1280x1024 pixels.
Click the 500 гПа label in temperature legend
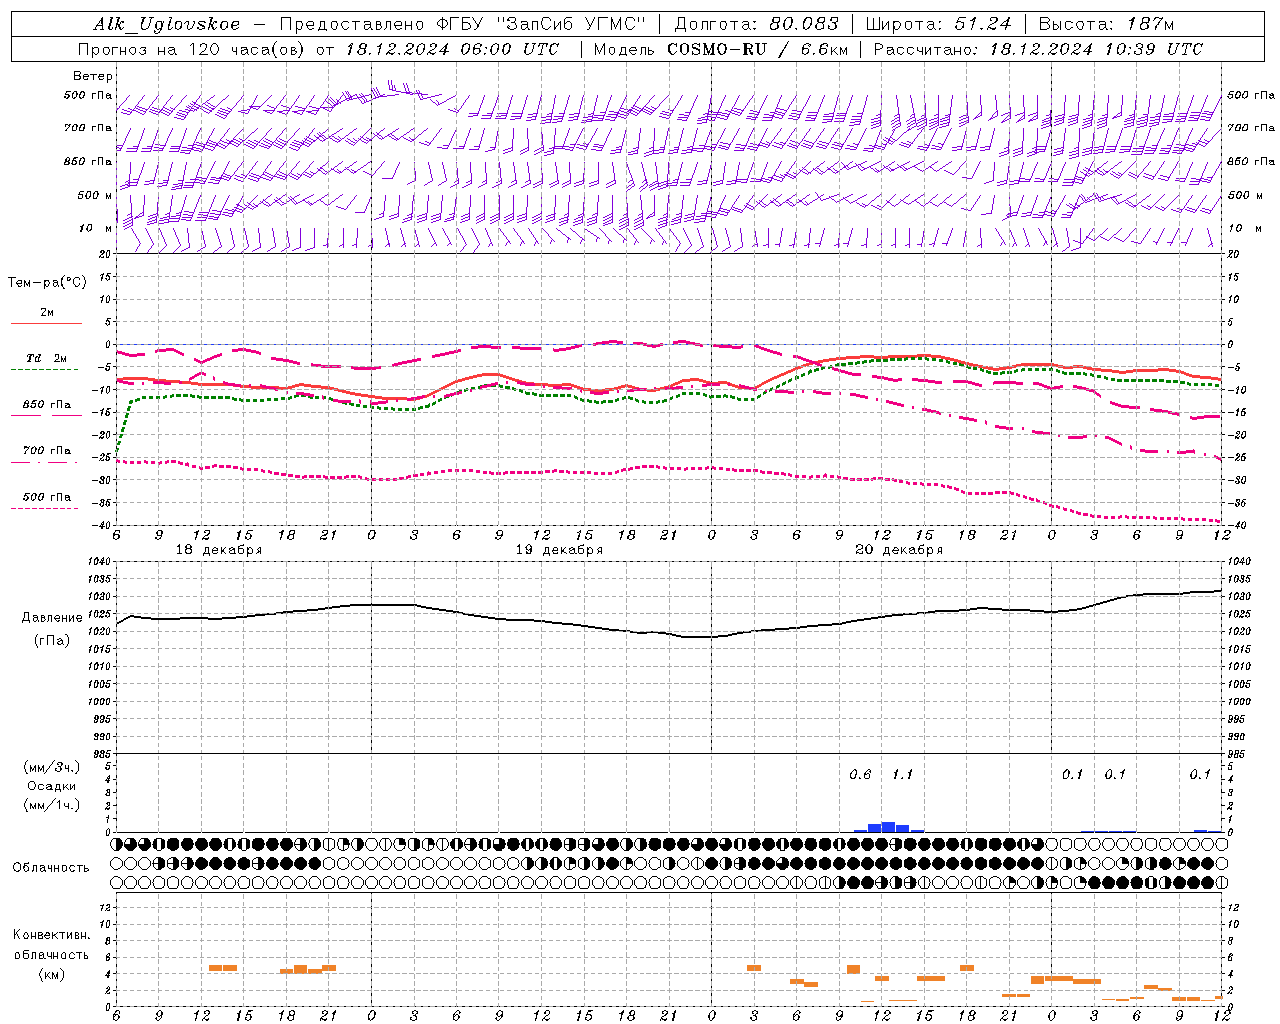point(47,497)
